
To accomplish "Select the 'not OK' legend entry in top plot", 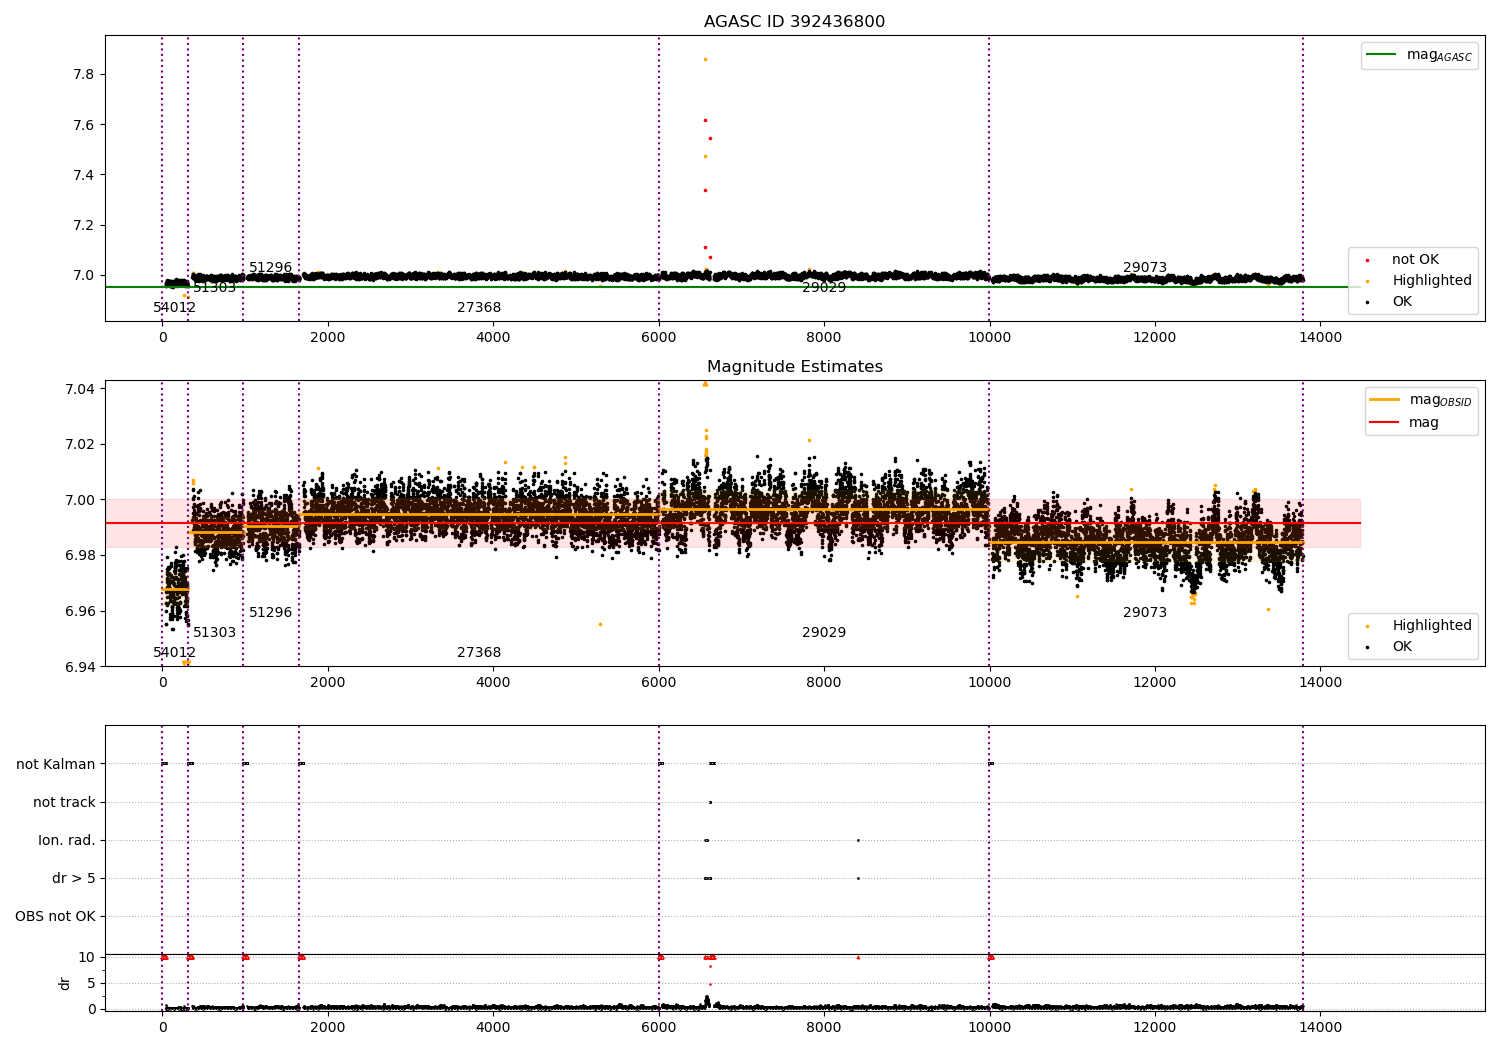I will pyautogui.click(x=1415, y=260).
